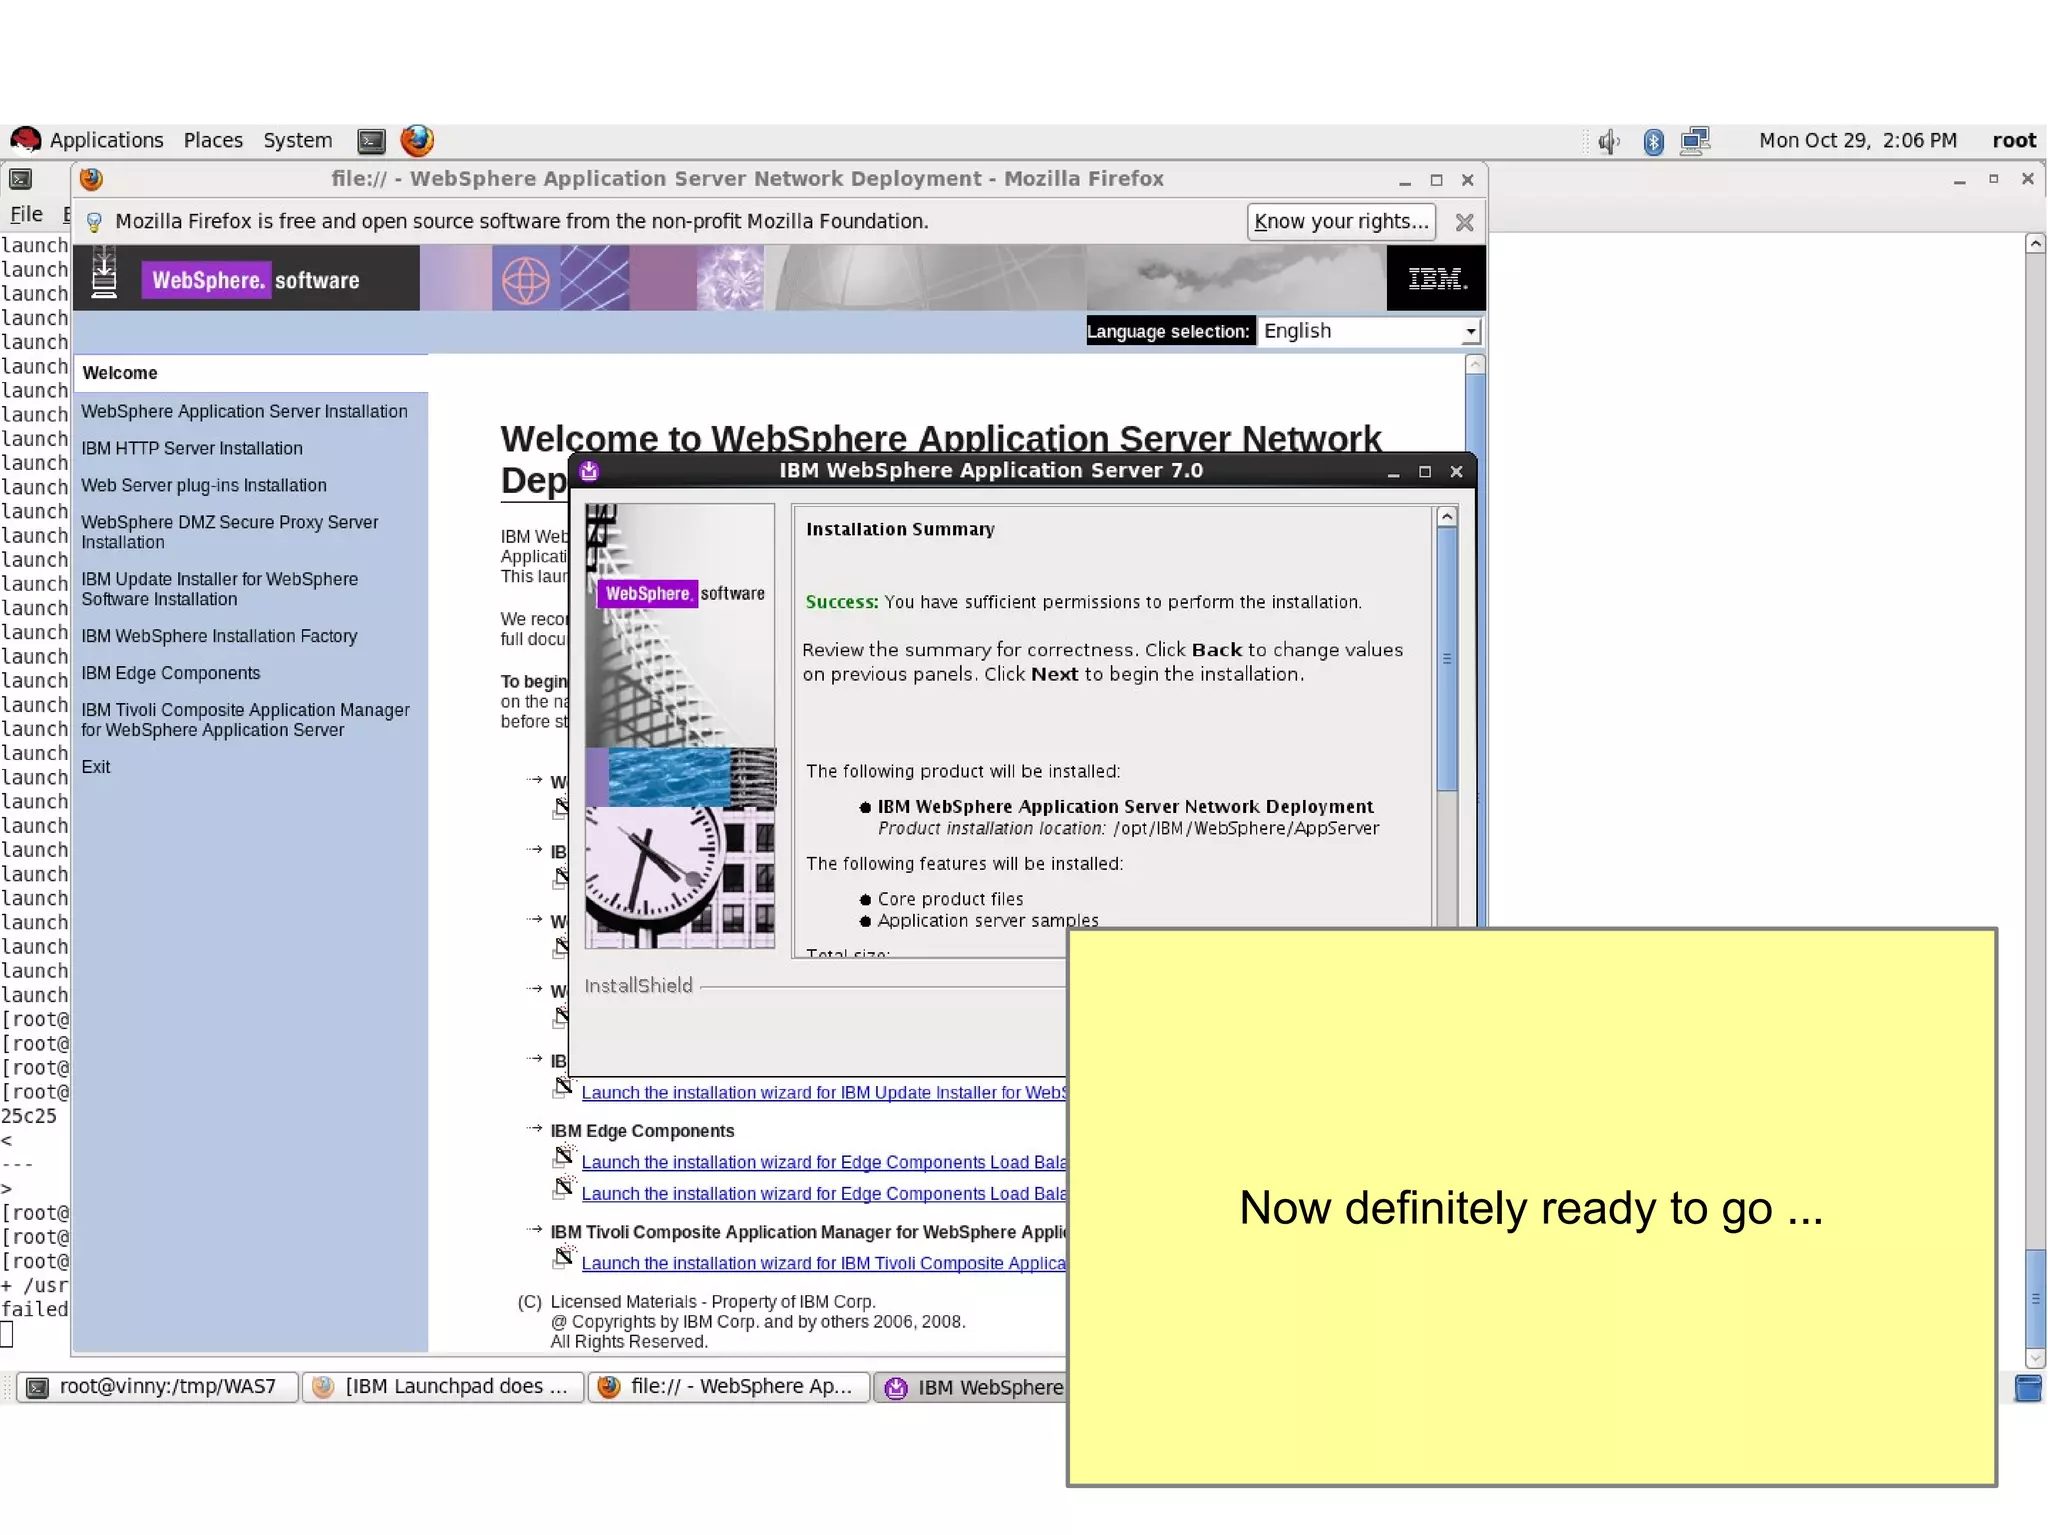Screen dimensions: 2048x1535
Task: Select IBM Edge Components in the sidebar
Action: pos(170,673)
